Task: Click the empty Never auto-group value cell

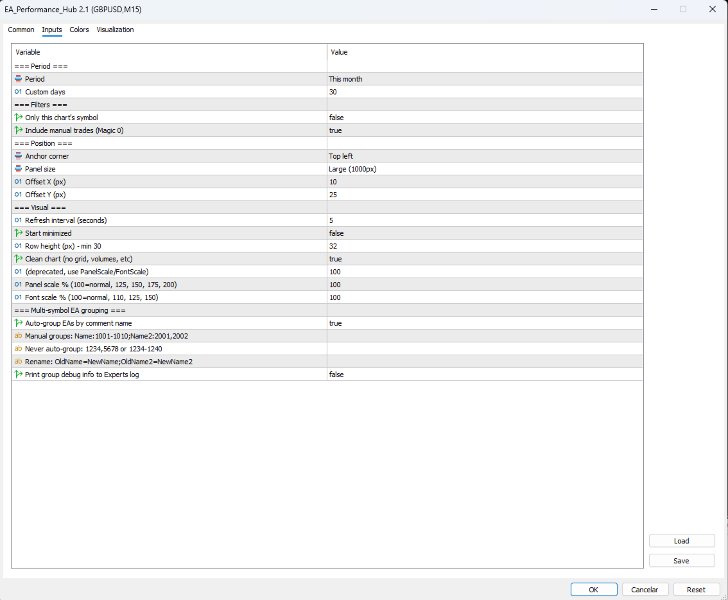Action: 485,349
